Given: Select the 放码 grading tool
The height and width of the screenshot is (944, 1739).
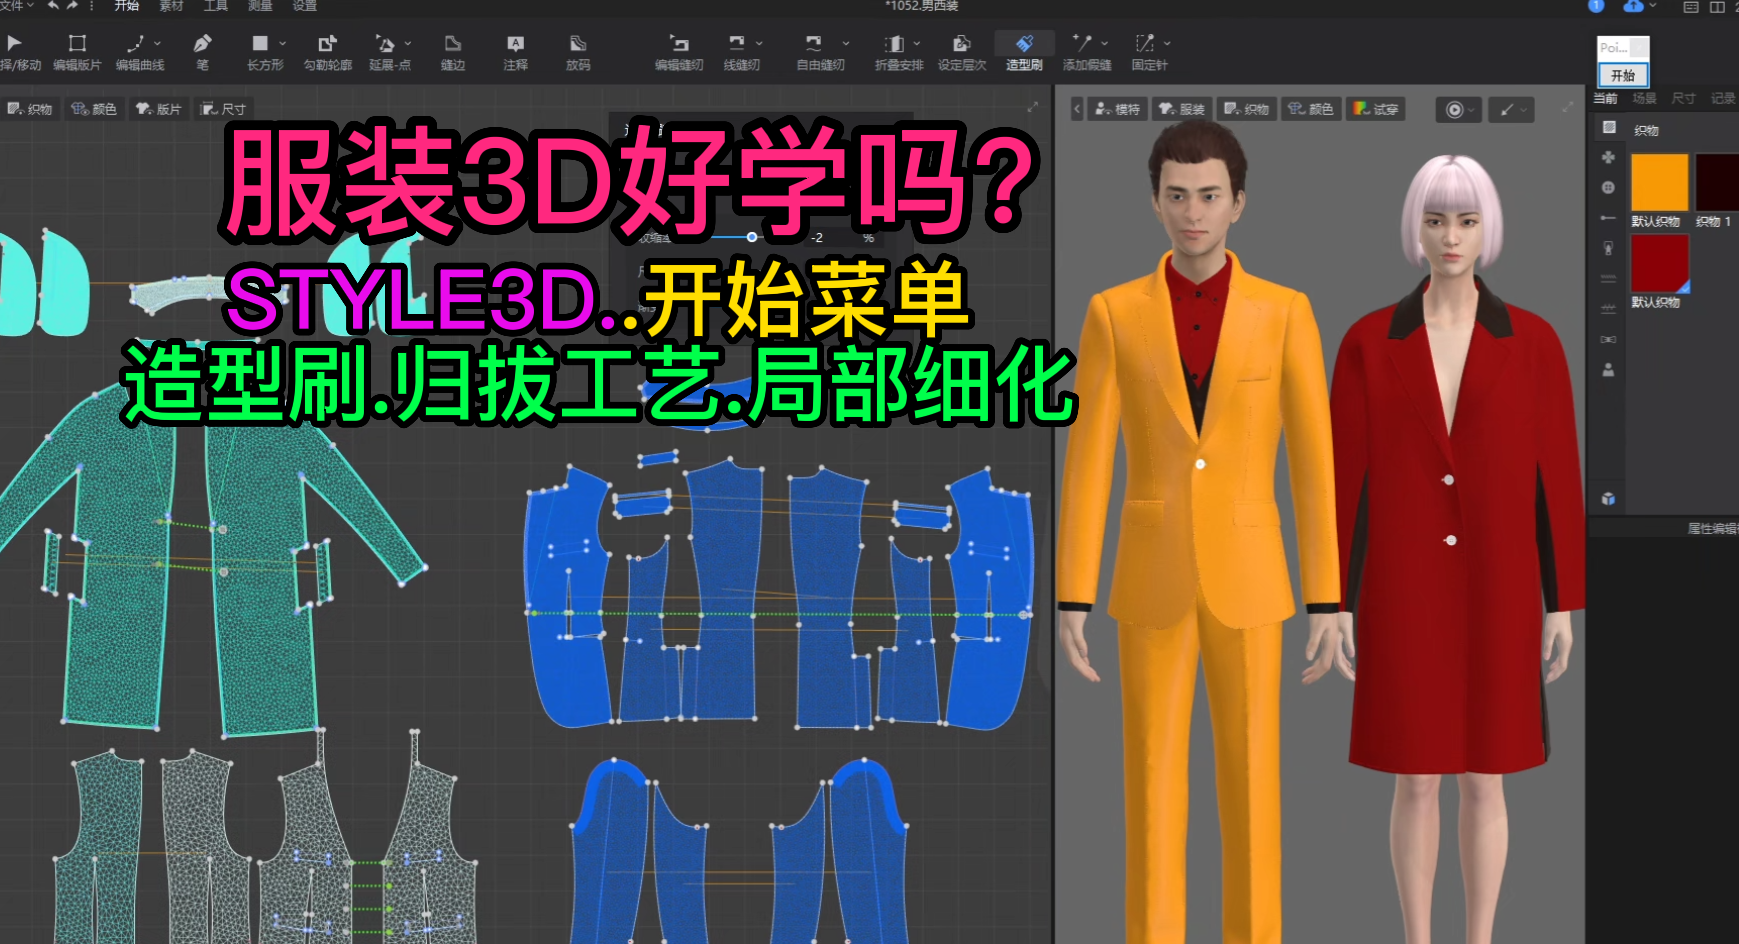Looking at the screenshot, I should (x=578, y=52).
